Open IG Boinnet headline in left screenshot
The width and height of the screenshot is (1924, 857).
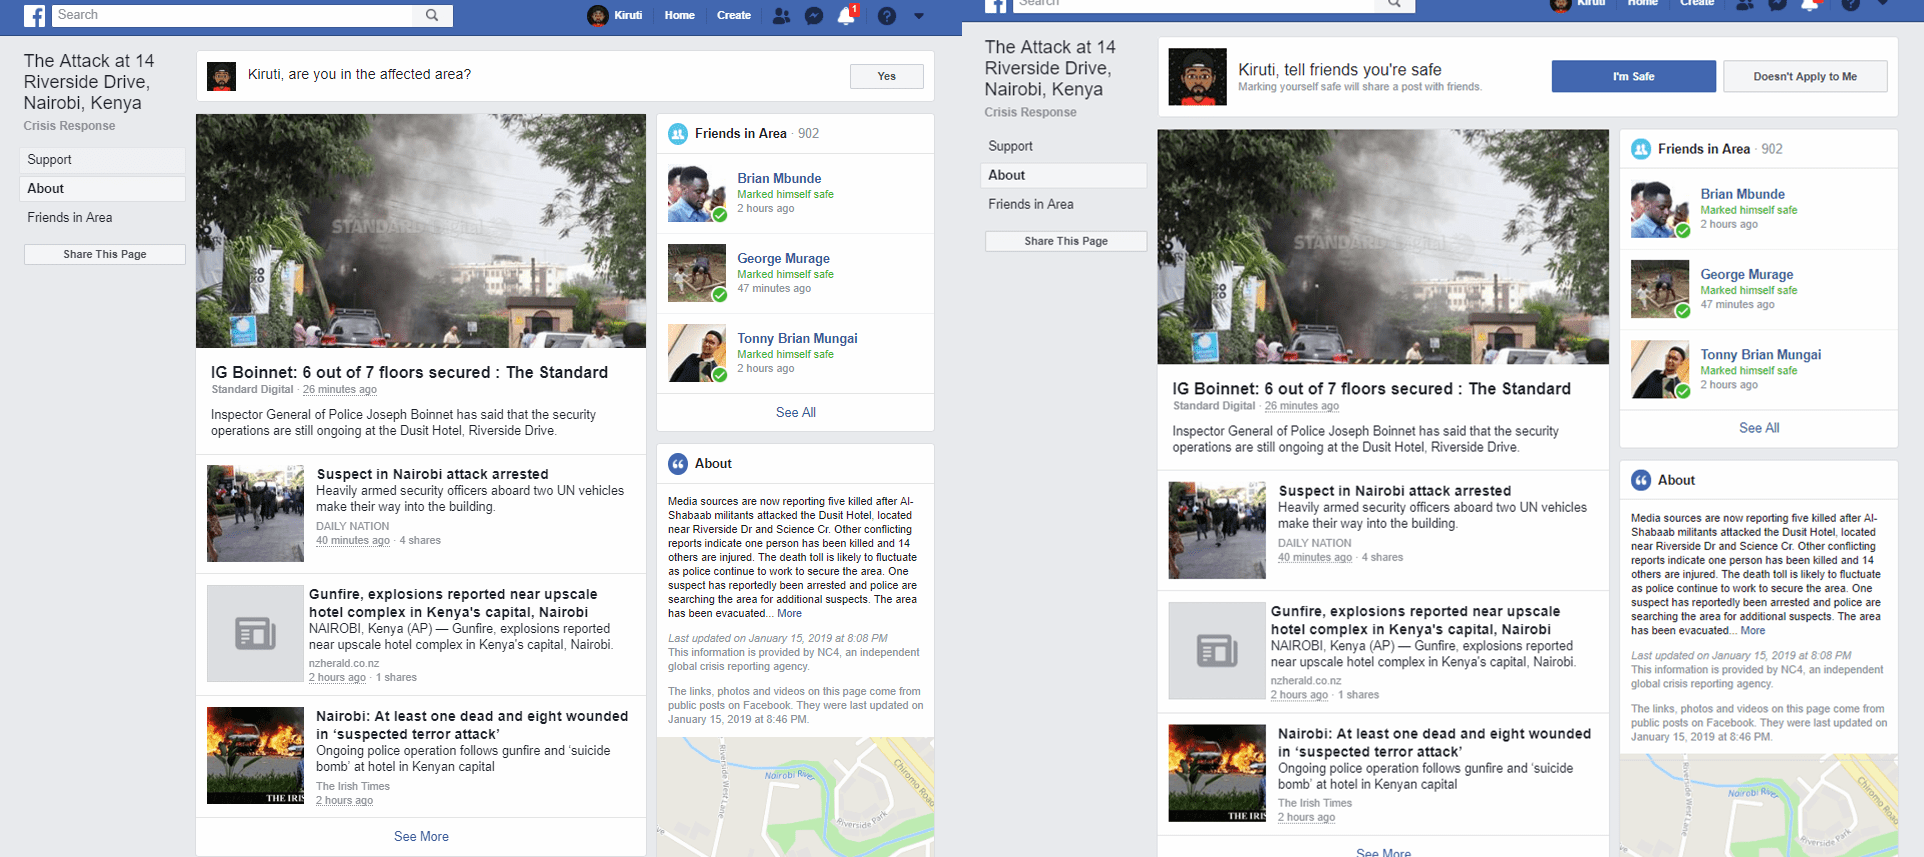[x=409, y=372]
